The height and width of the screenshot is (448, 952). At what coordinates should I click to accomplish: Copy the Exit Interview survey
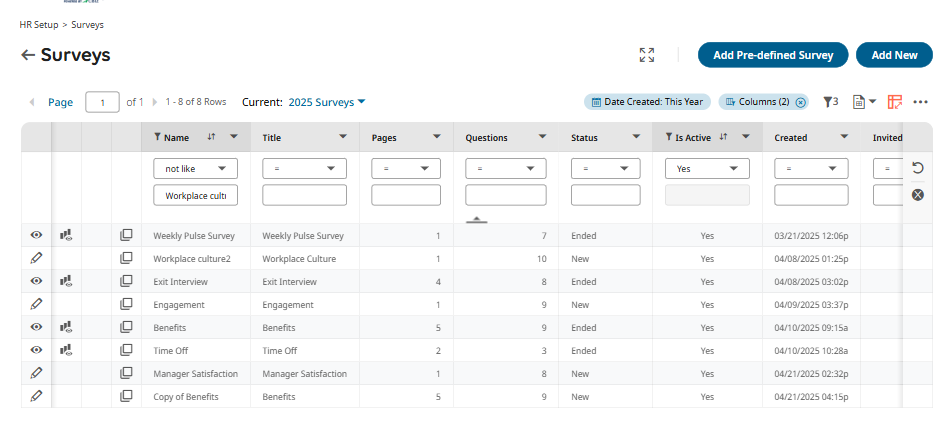126,281
